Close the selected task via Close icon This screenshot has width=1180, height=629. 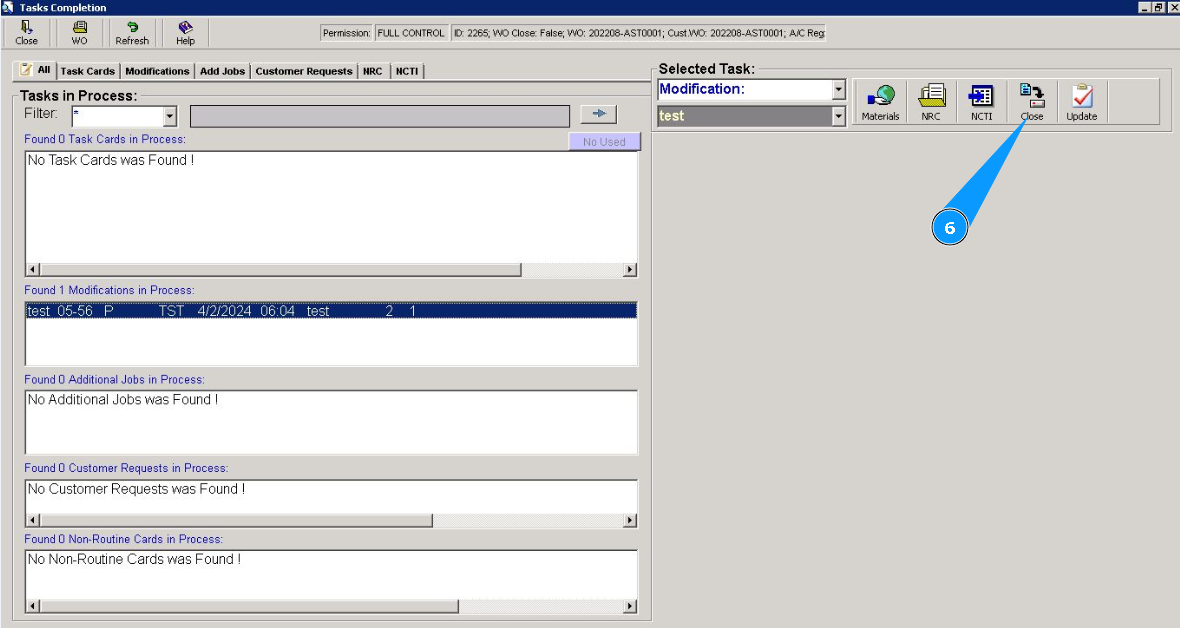tap(1032, 102)
